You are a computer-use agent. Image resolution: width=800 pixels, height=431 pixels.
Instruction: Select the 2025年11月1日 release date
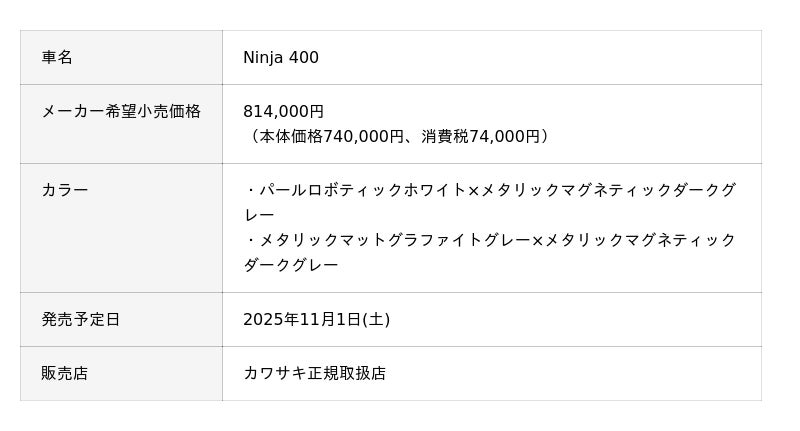click(x=301, y=320)
